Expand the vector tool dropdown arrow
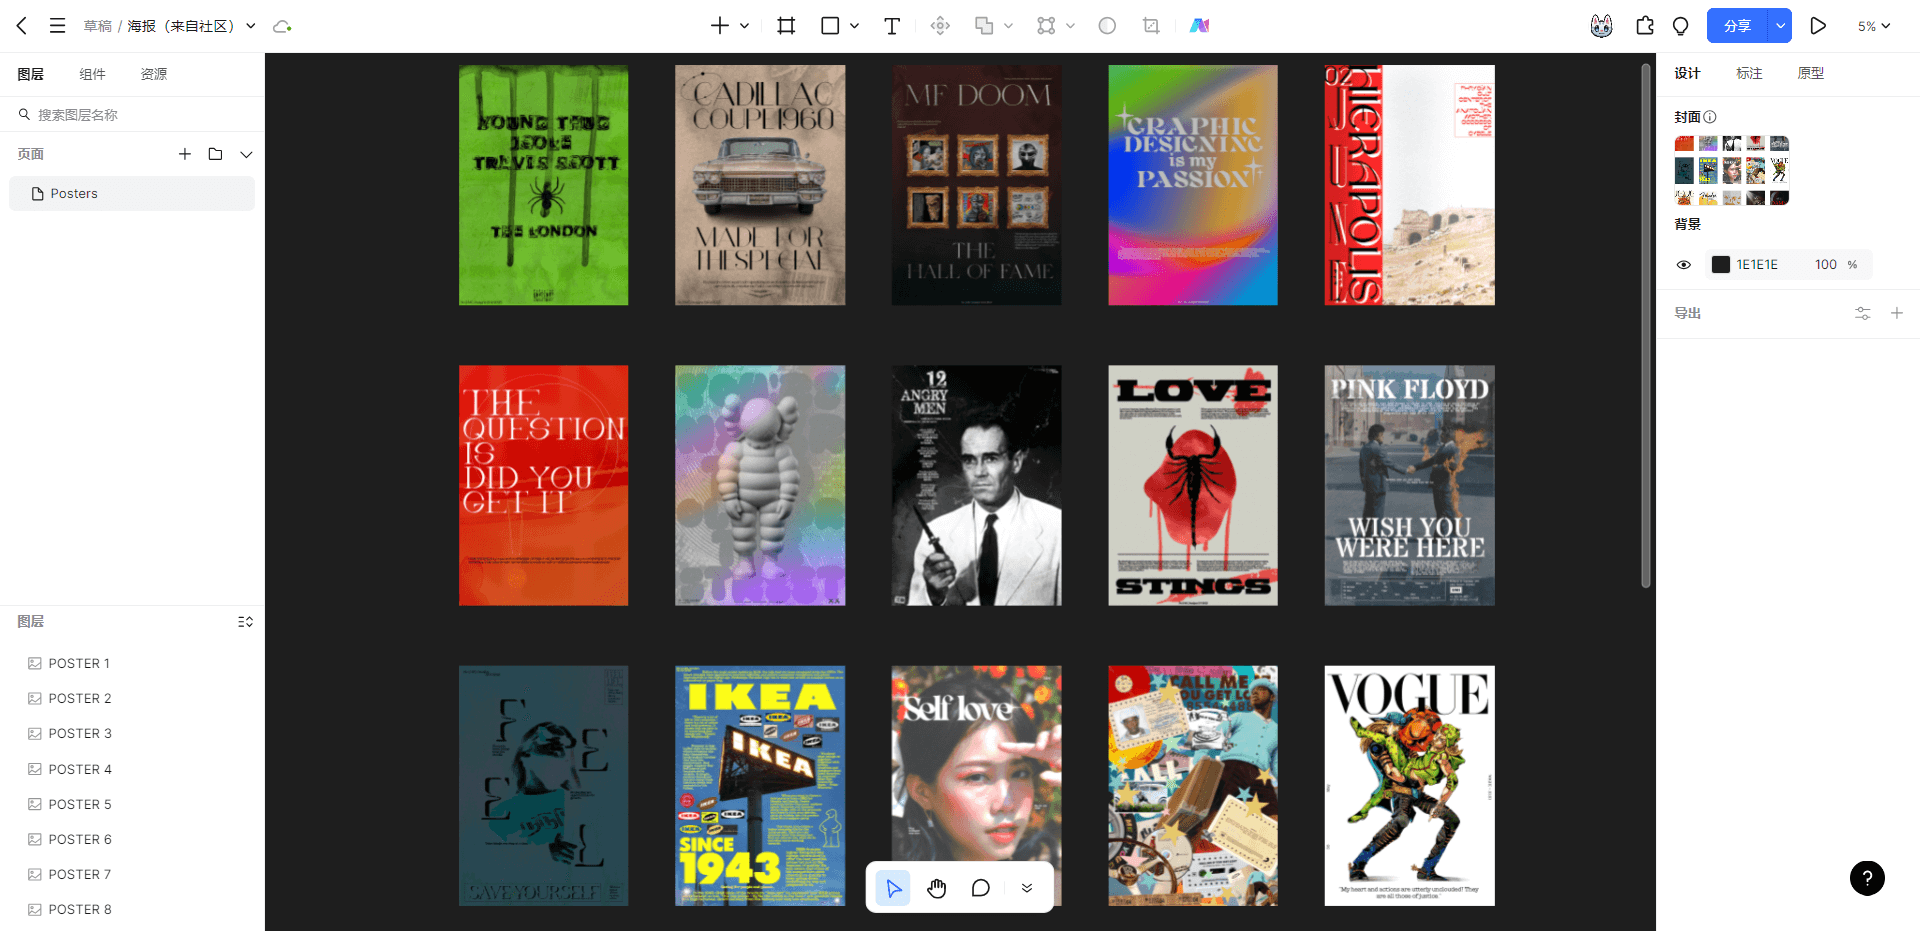 1070,26
